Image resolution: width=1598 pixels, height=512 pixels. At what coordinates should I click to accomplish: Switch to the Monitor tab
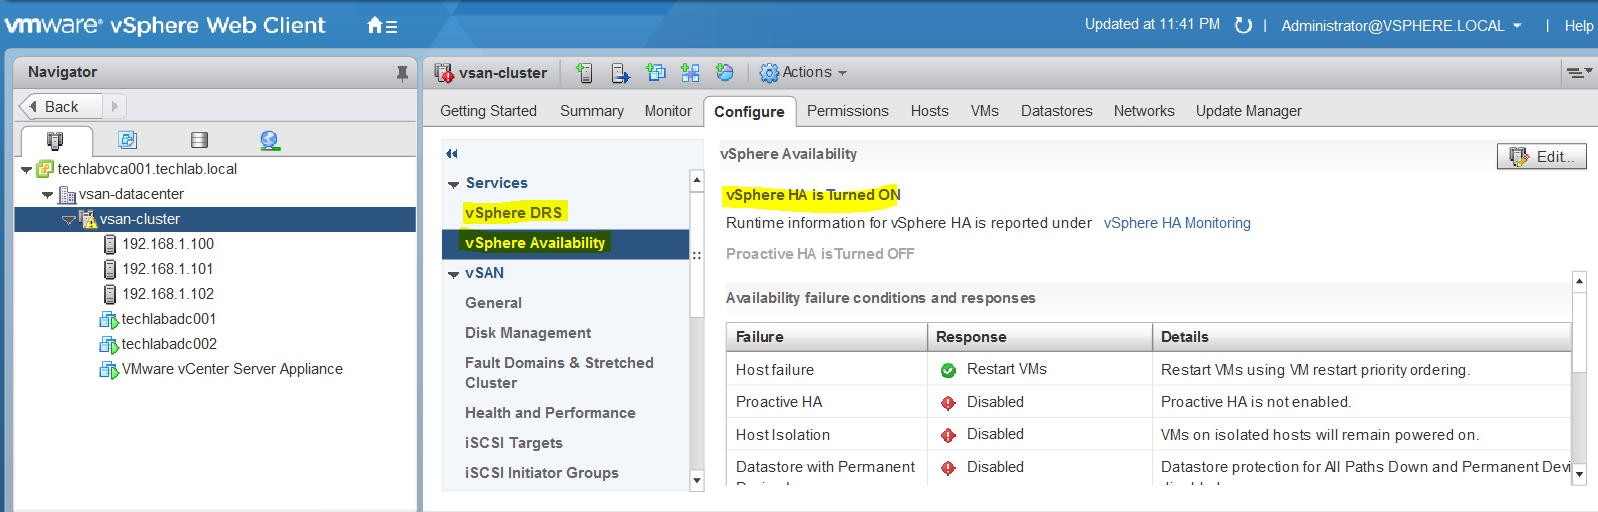[668, 111]
